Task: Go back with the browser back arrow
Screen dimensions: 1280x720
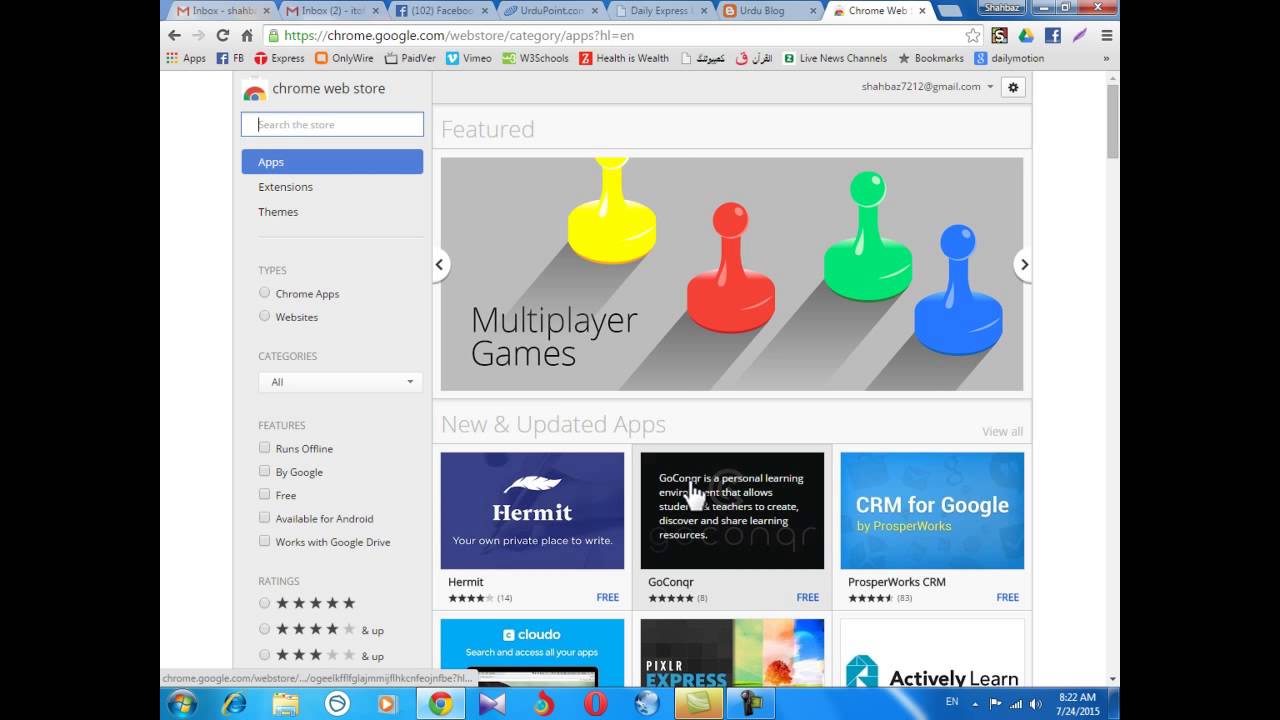Action: click(175, 35)
